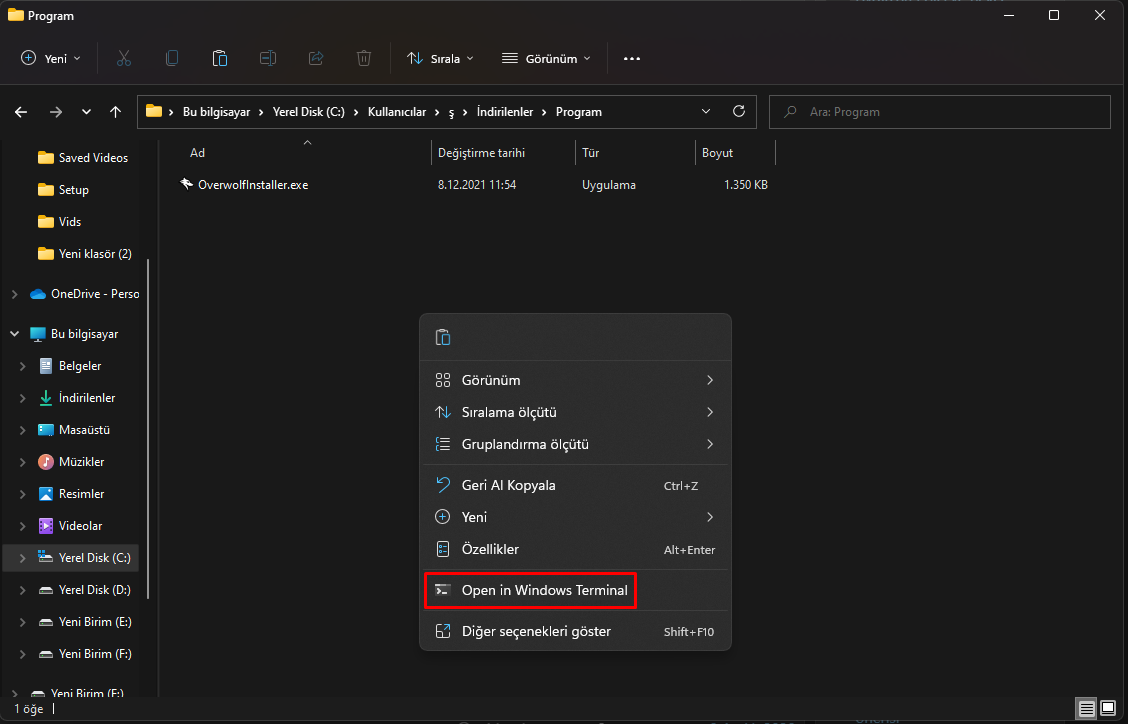The width and height of the screenshot is (1128, 724).
Task: Expand the Belgeler tree node
Action: click(22, 366)
